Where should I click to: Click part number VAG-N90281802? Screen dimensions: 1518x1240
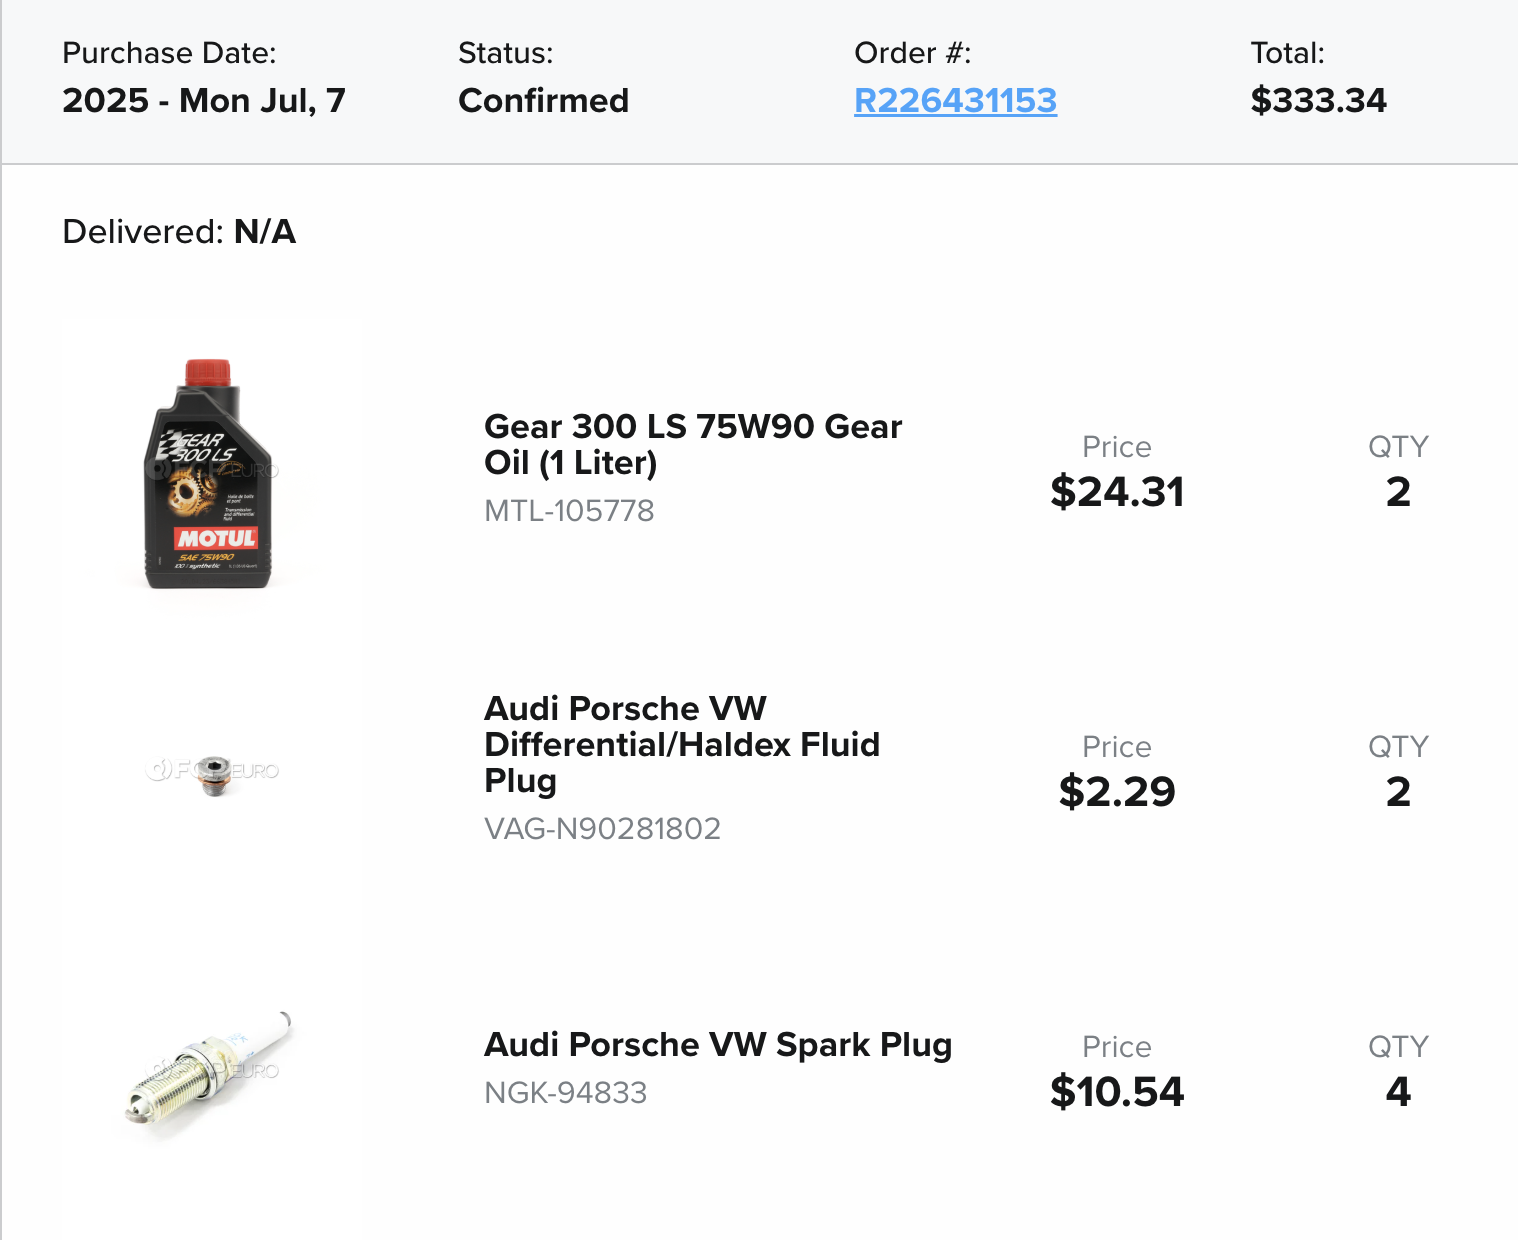[x=602, y=829]
